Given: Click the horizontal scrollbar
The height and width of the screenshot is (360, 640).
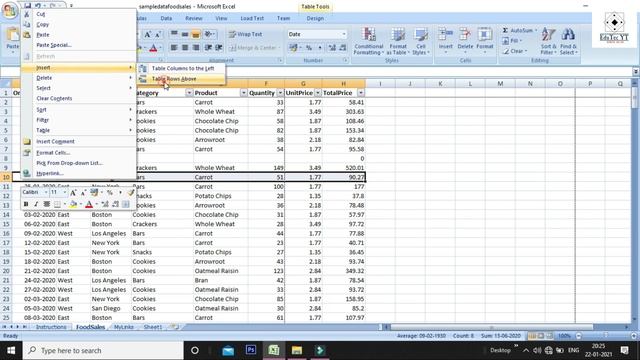Looking at the screenshot, I should [492, 327].
